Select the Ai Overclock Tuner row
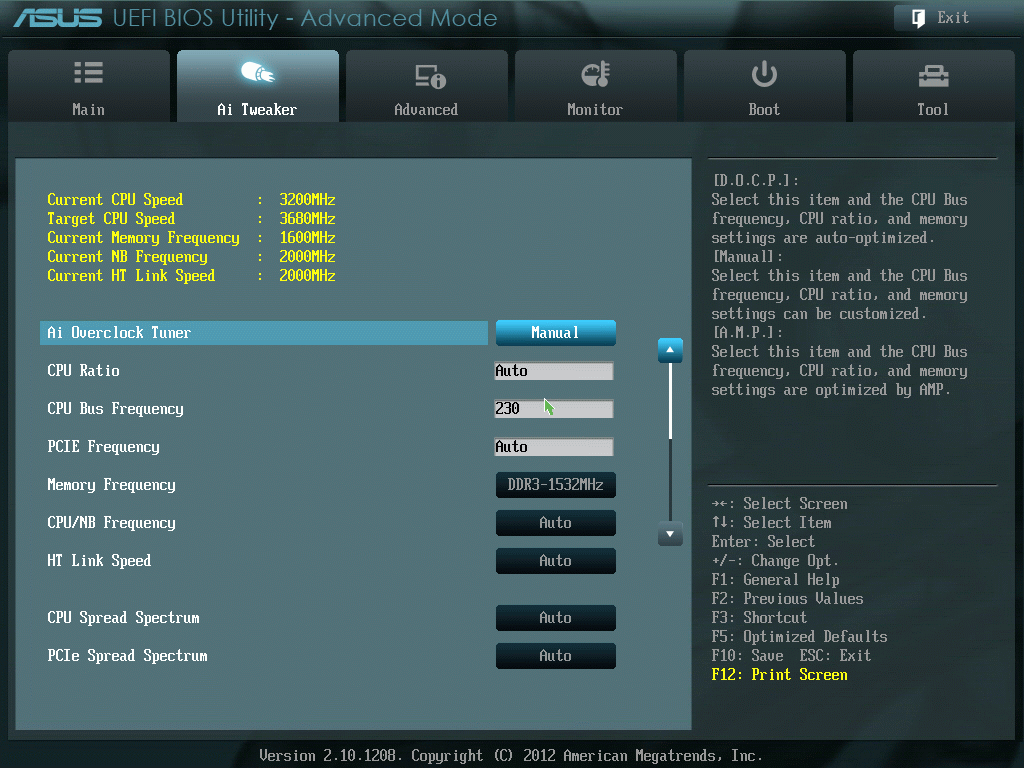The height and width of the screenshot is (768, 1024). click(x=264, y=333)
